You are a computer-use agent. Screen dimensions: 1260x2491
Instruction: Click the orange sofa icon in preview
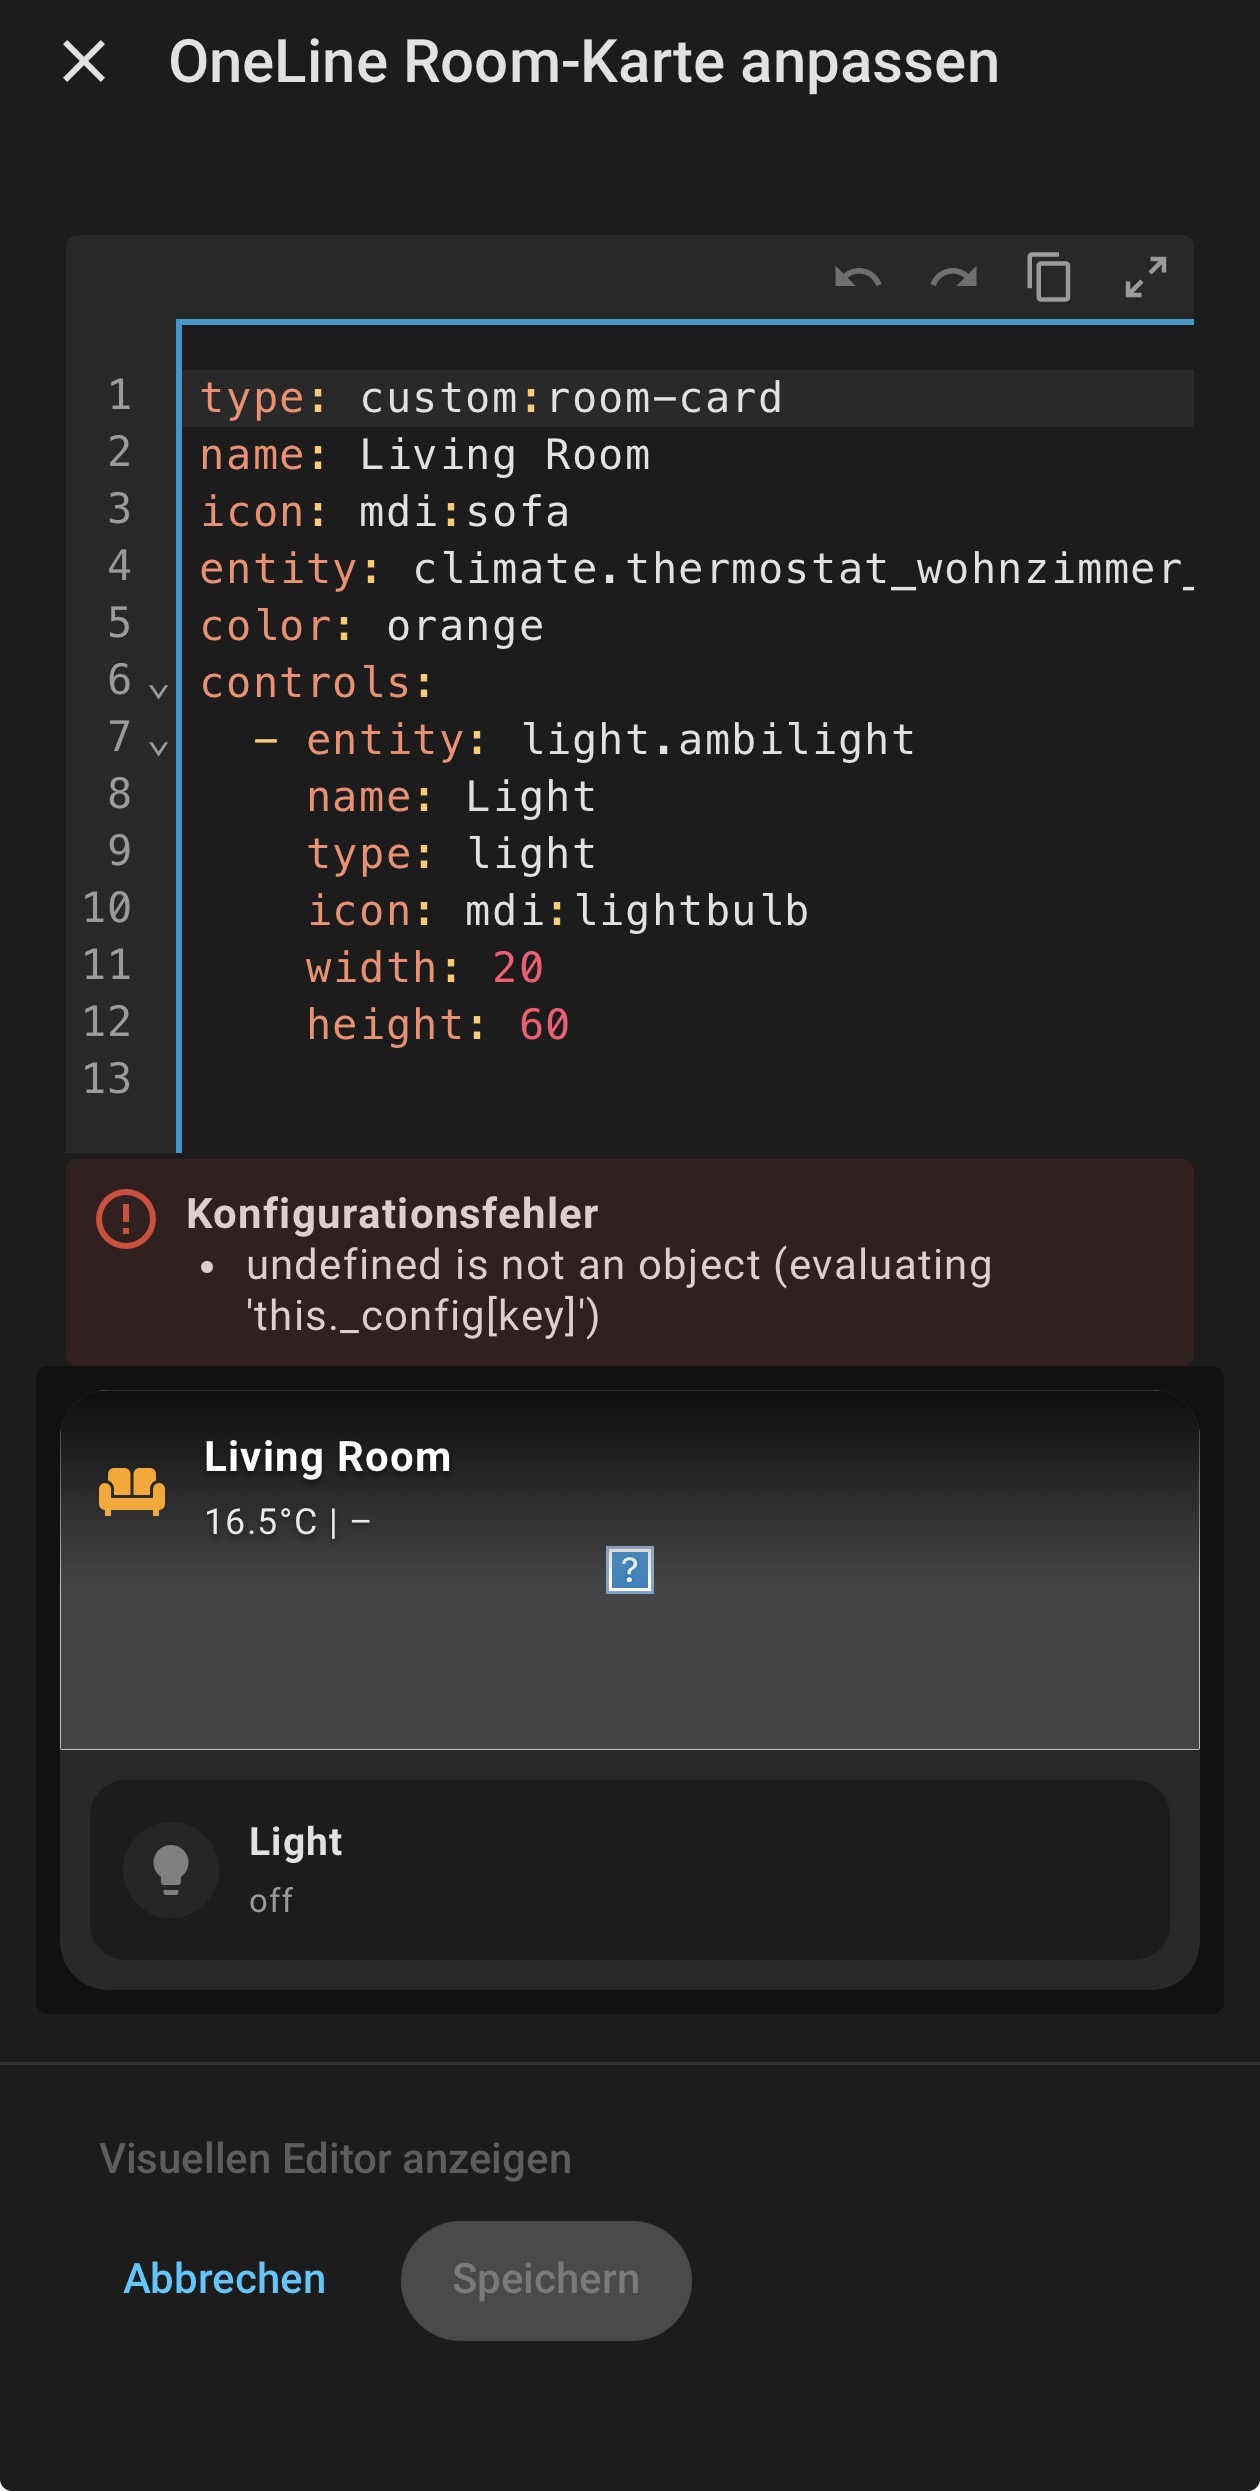pos(132,1491)
